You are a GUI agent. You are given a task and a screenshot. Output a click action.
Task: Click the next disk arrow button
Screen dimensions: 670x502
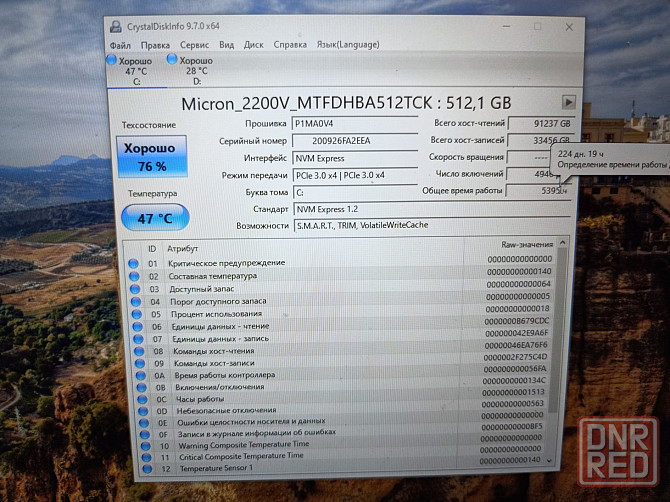(568, 102)
